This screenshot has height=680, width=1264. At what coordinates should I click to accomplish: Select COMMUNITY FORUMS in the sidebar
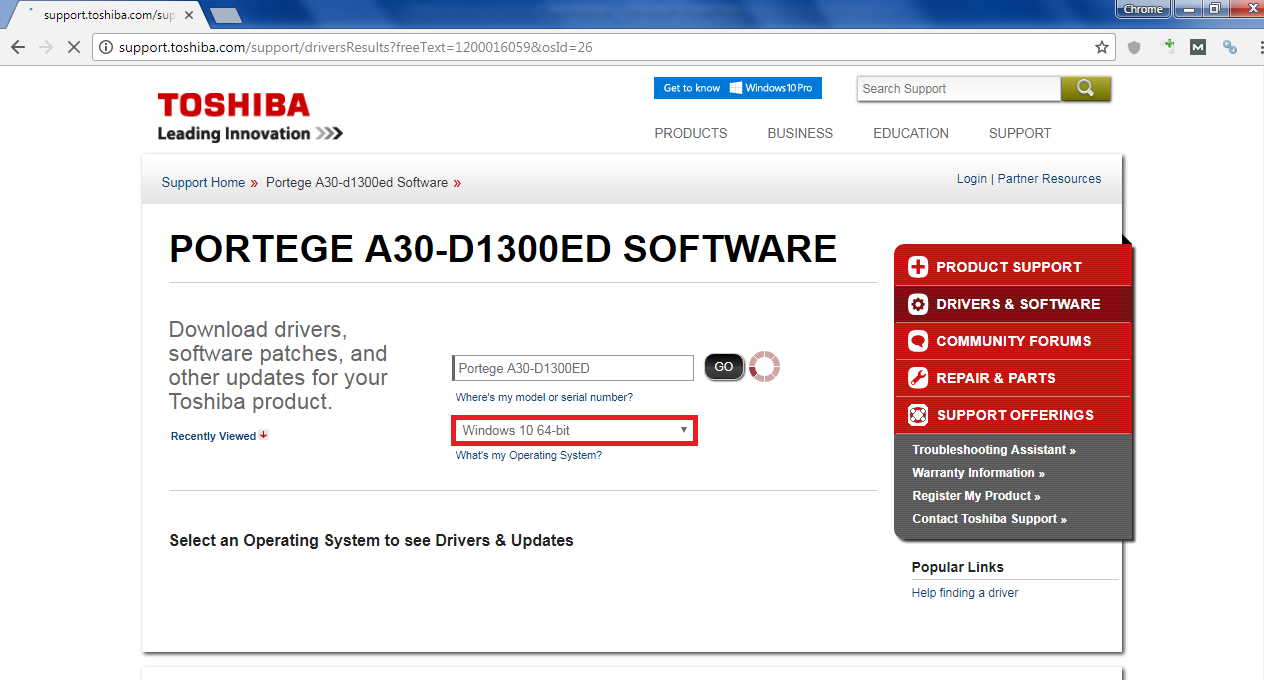(x=1013, y=341)
